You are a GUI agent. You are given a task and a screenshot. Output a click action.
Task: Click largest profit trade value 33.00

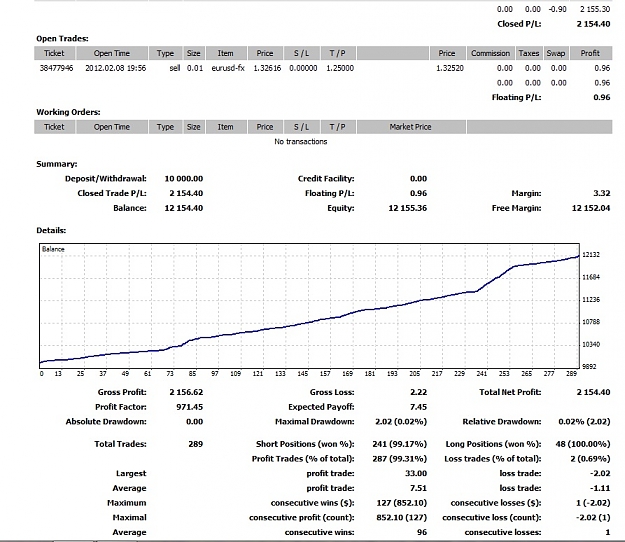416,473
